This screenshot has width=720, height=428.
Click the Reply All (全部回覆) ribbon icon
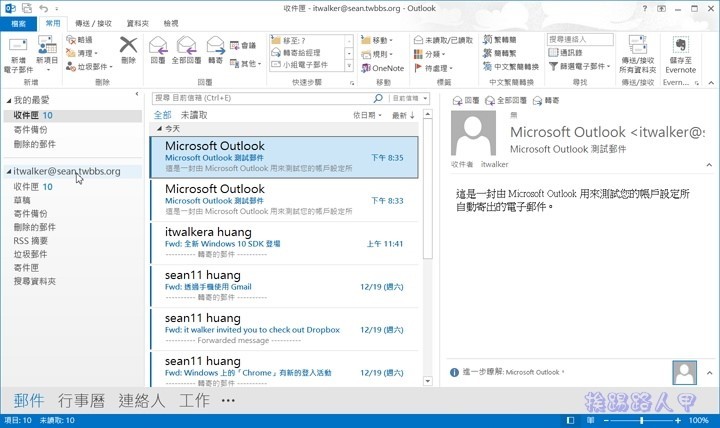click(x=186, y=45)
